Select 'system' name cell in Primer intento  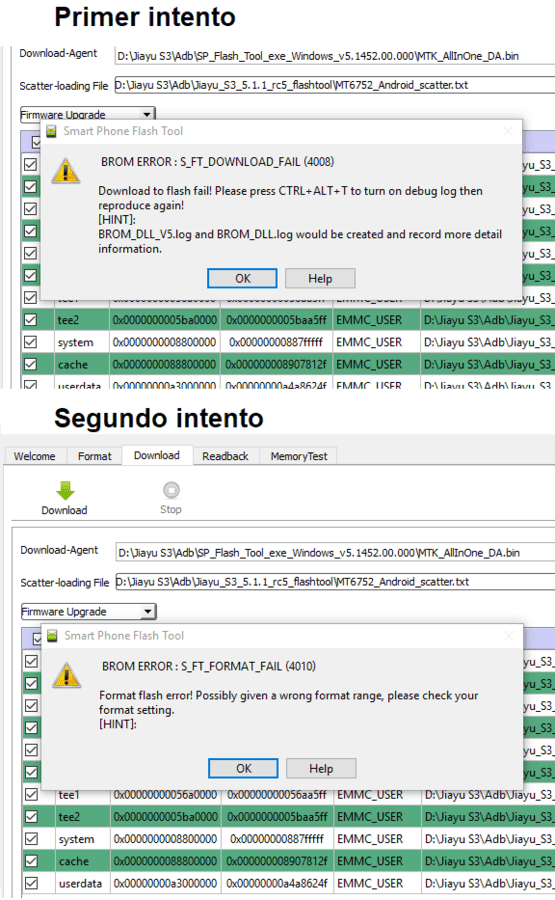click(80, 342)
